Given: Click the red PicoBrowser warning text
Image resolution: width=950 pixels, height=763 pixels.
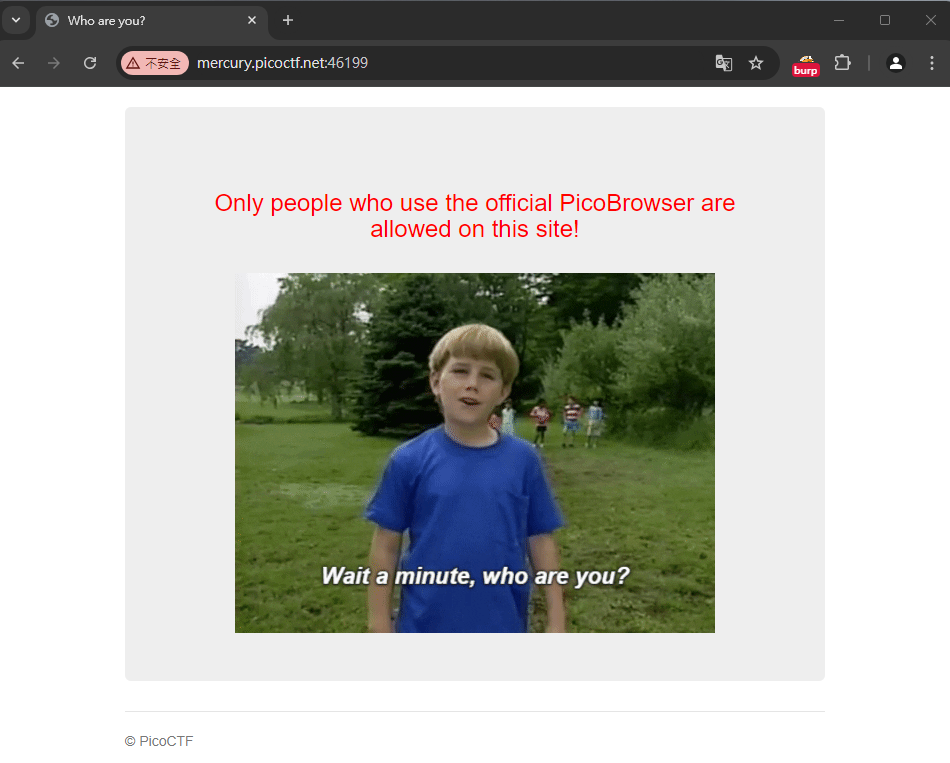Looking at the screenshot, I should click(x=474, y=216).
